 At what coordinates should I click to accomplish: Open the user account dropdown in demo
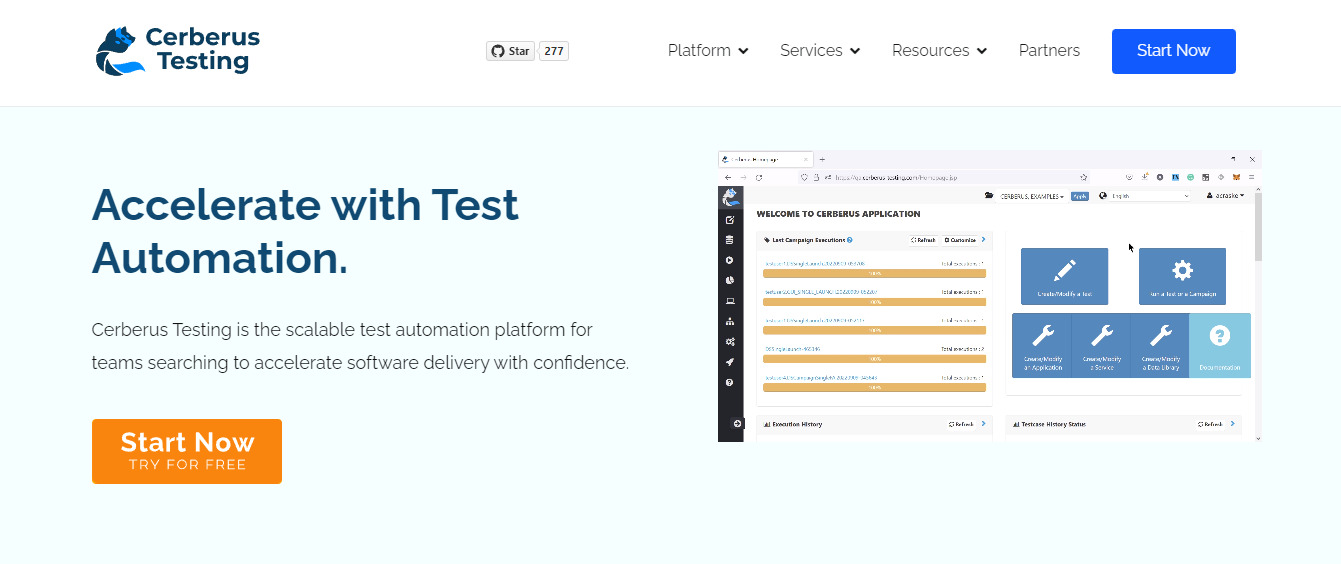tap(1226, 196)
